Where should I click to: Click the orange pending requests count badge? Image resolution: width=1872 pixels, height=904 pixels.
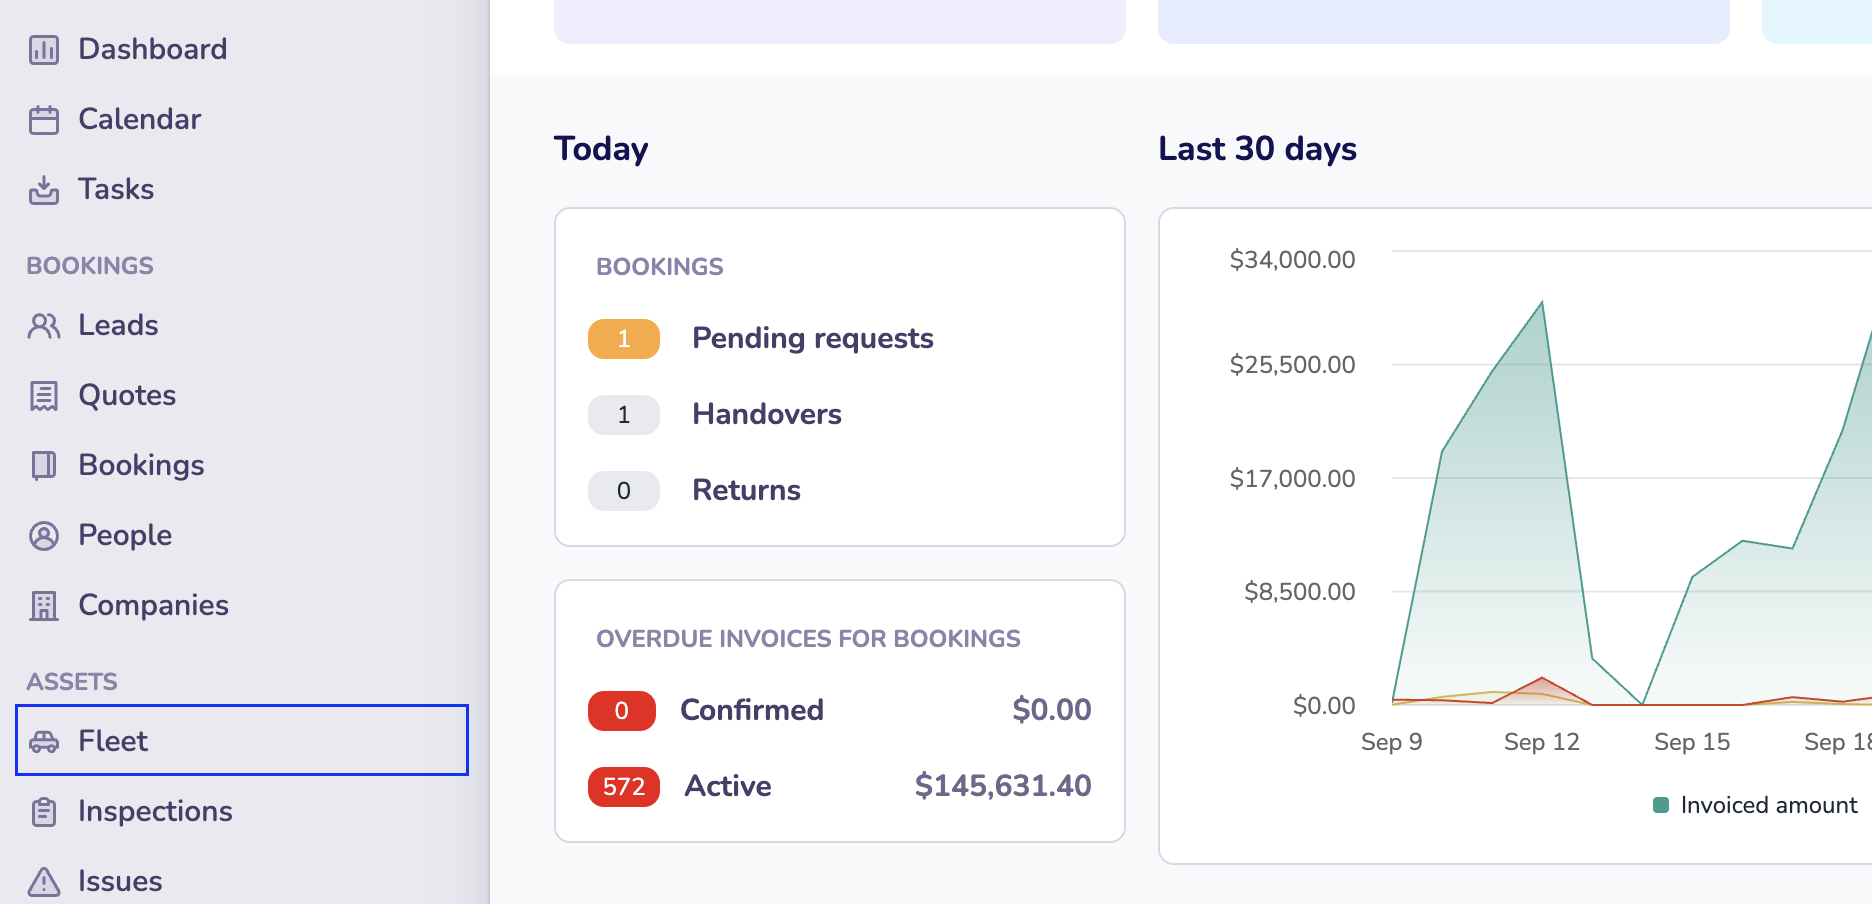coord(623,339)
